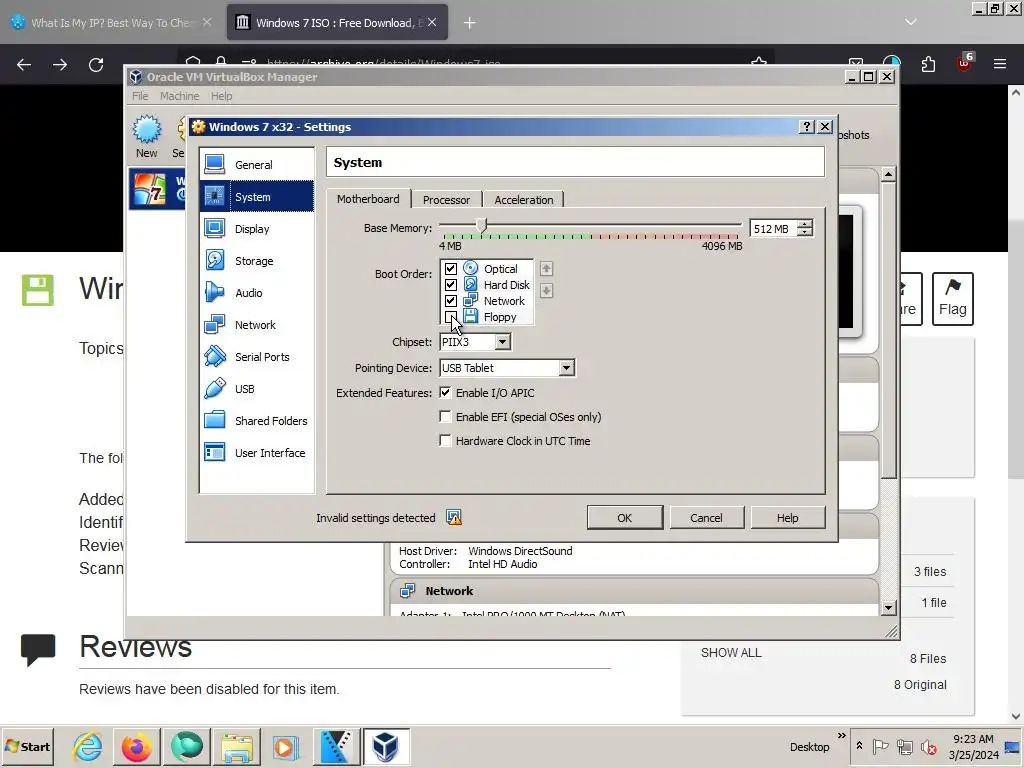Open Internet Explorer from taskbar
This screenshot has width=1024, height=768.
point(88,746)
